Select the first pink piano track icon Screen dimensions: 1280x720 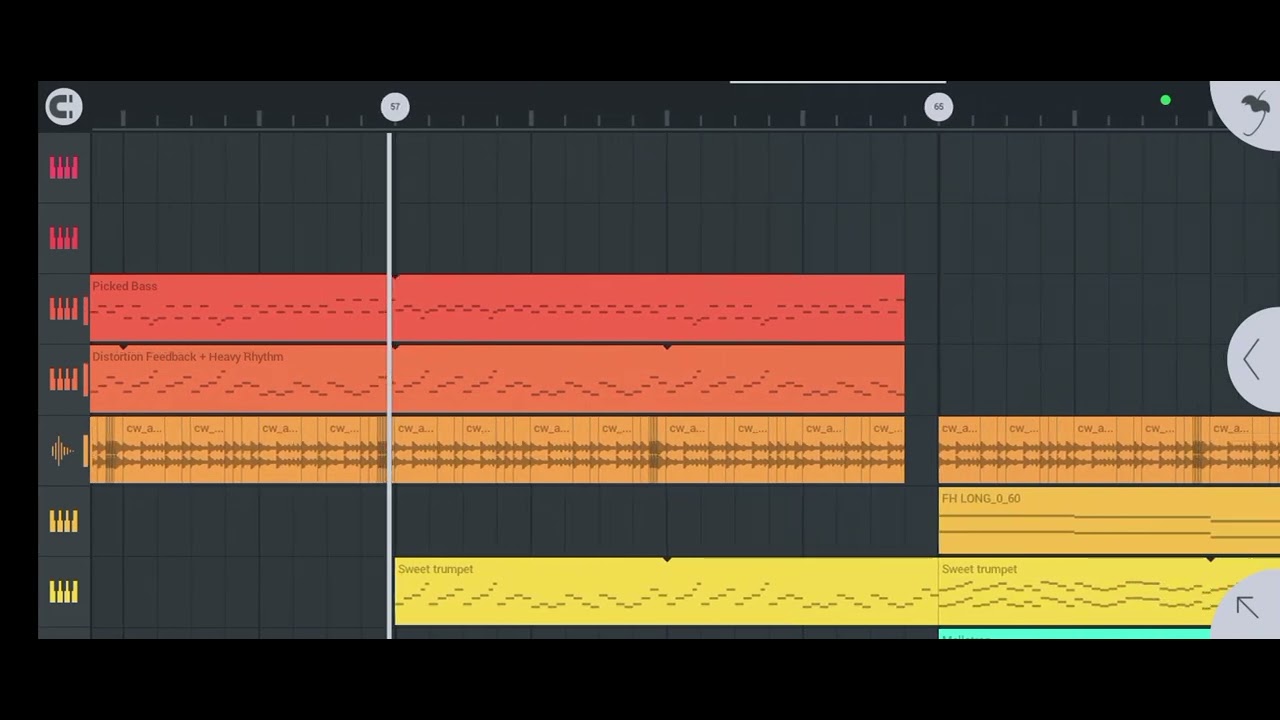coord(64,167)
